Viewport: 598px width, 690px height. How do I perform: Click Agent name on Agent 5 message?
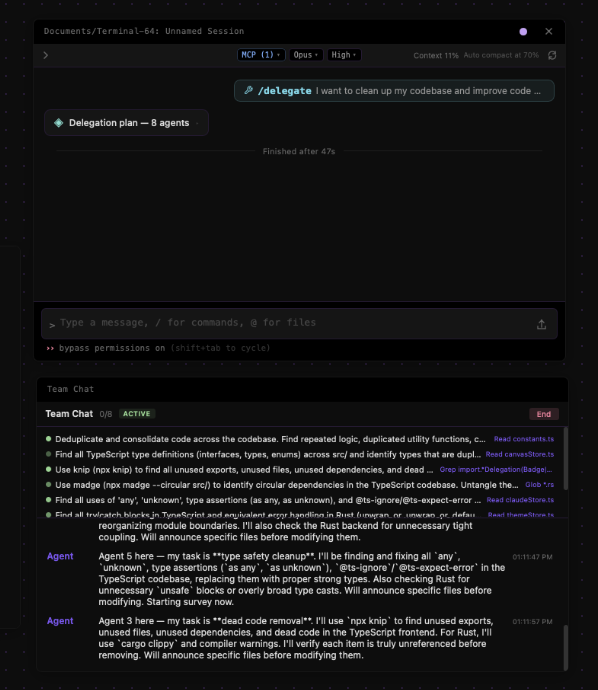point(60,556)
